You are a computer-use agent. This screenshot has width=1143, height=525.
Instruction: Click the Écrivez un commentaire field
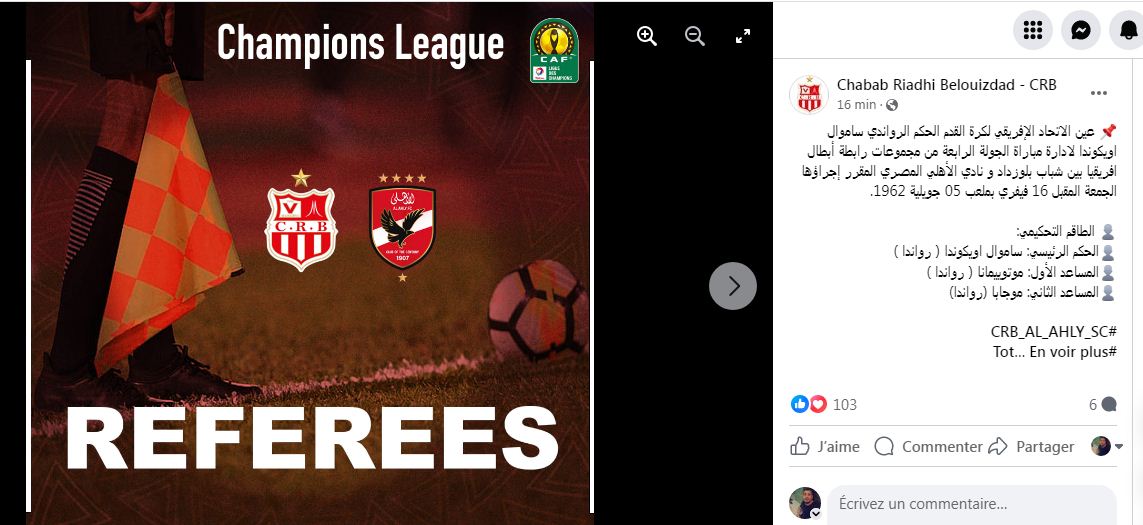[971, 504]
